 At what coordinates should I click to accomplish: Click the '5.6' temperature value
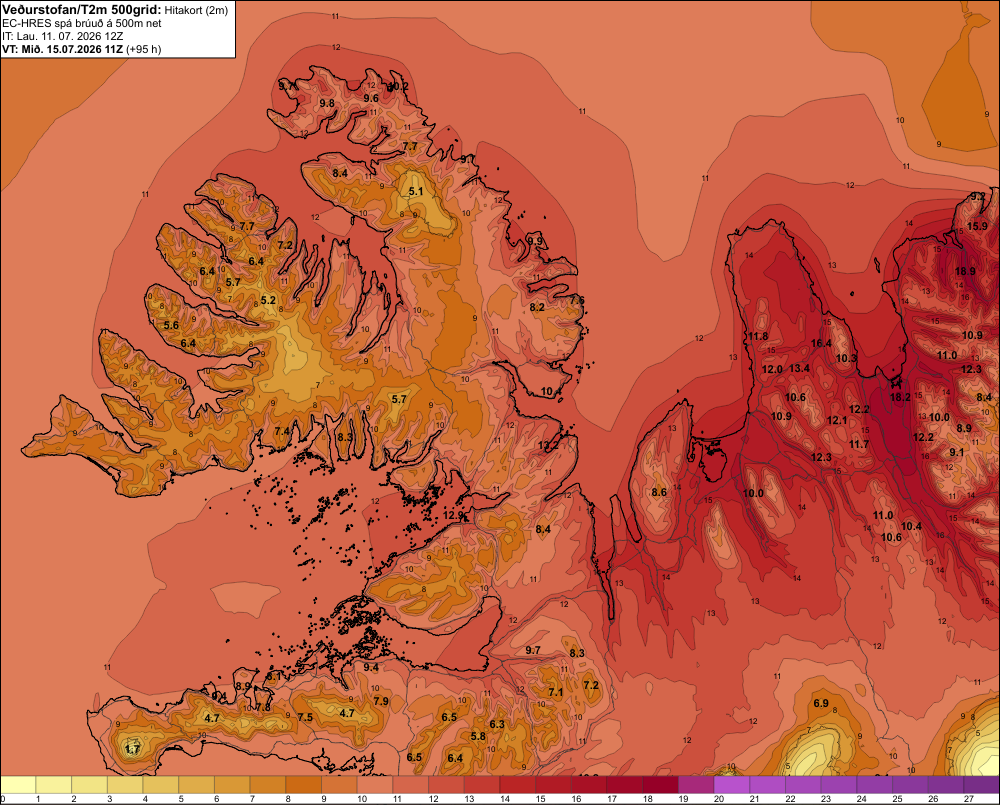[x=172, y=325]
